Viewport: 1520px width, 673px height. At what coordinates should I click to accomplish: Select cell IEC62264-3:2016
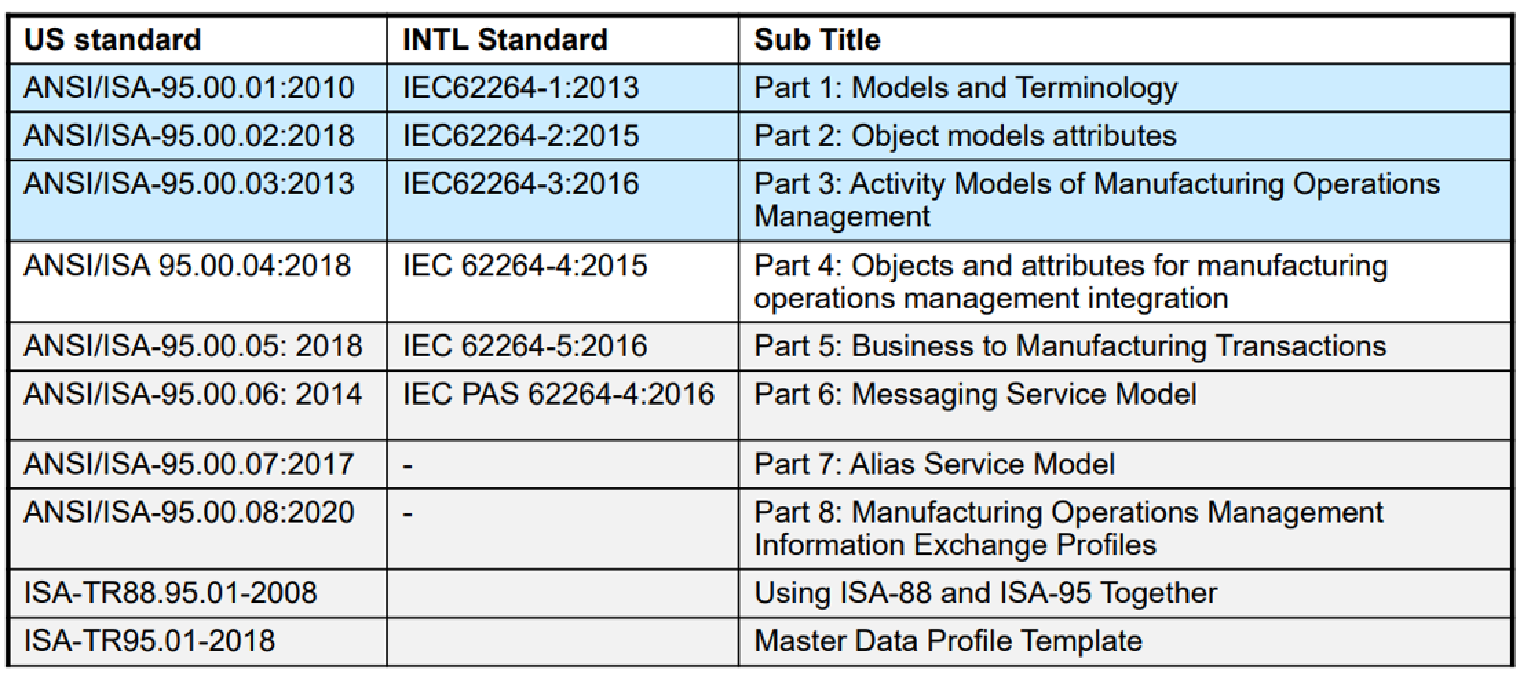tap(562, 200)
